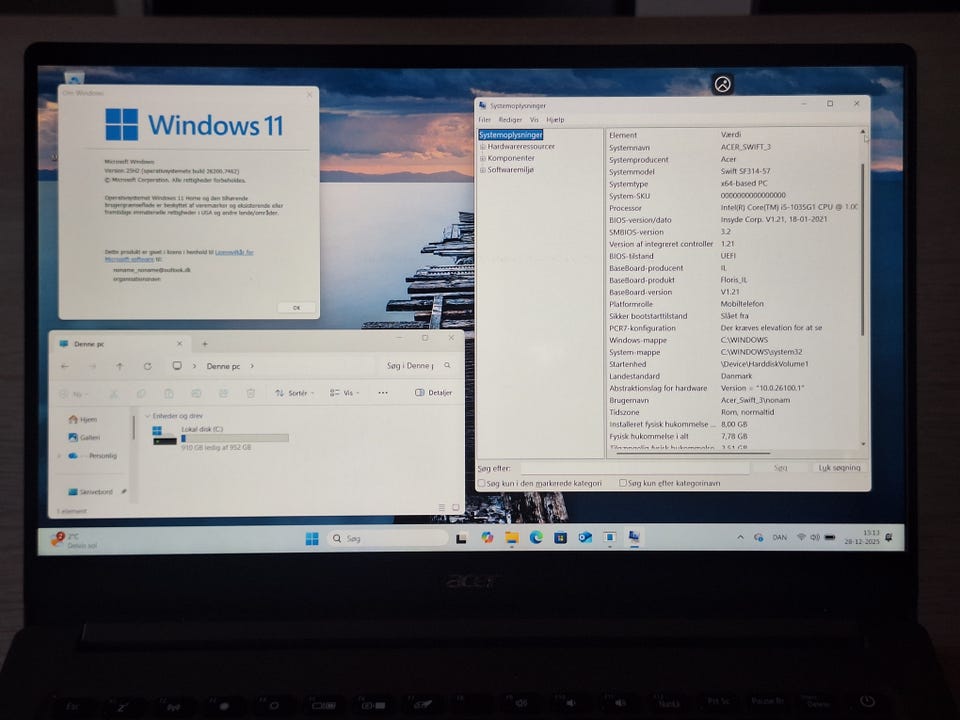
Task: Expand the Personlig OneDrive item in sidebar
Action: [x=59, y=456]
